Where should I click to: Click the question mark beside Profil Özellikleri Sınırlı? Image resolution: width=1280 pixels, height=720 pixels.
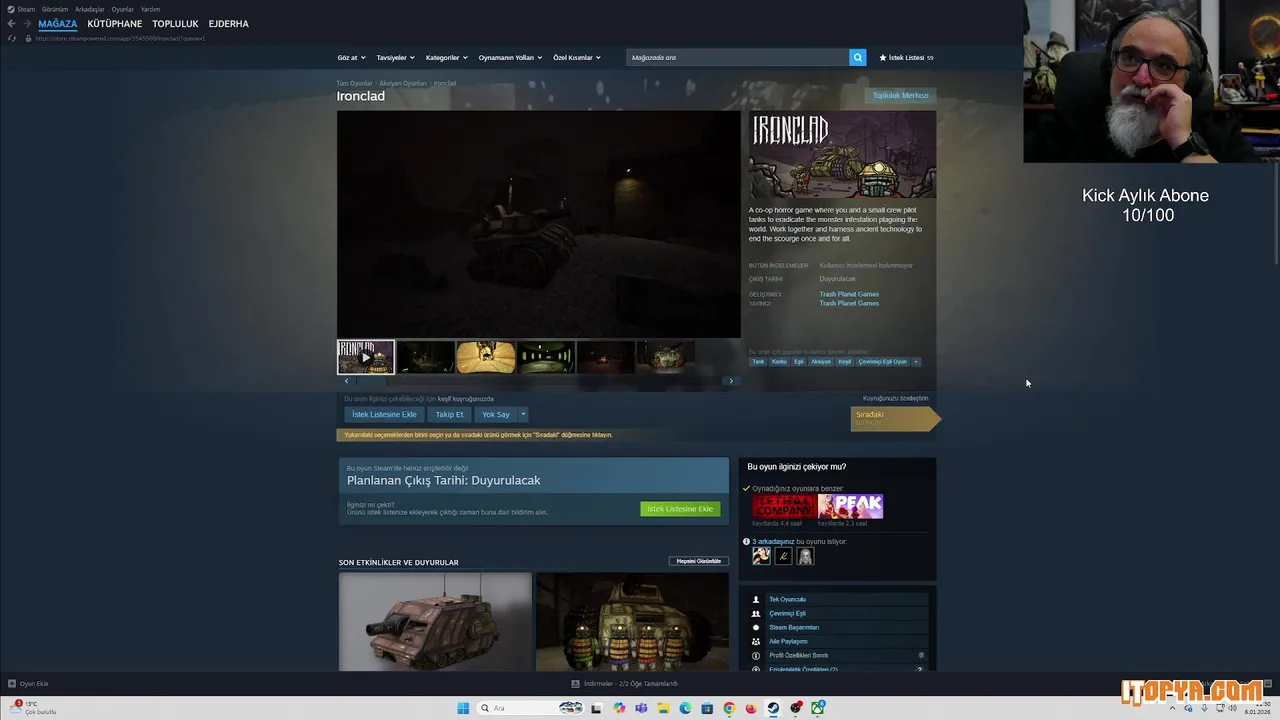pos(921,655)
